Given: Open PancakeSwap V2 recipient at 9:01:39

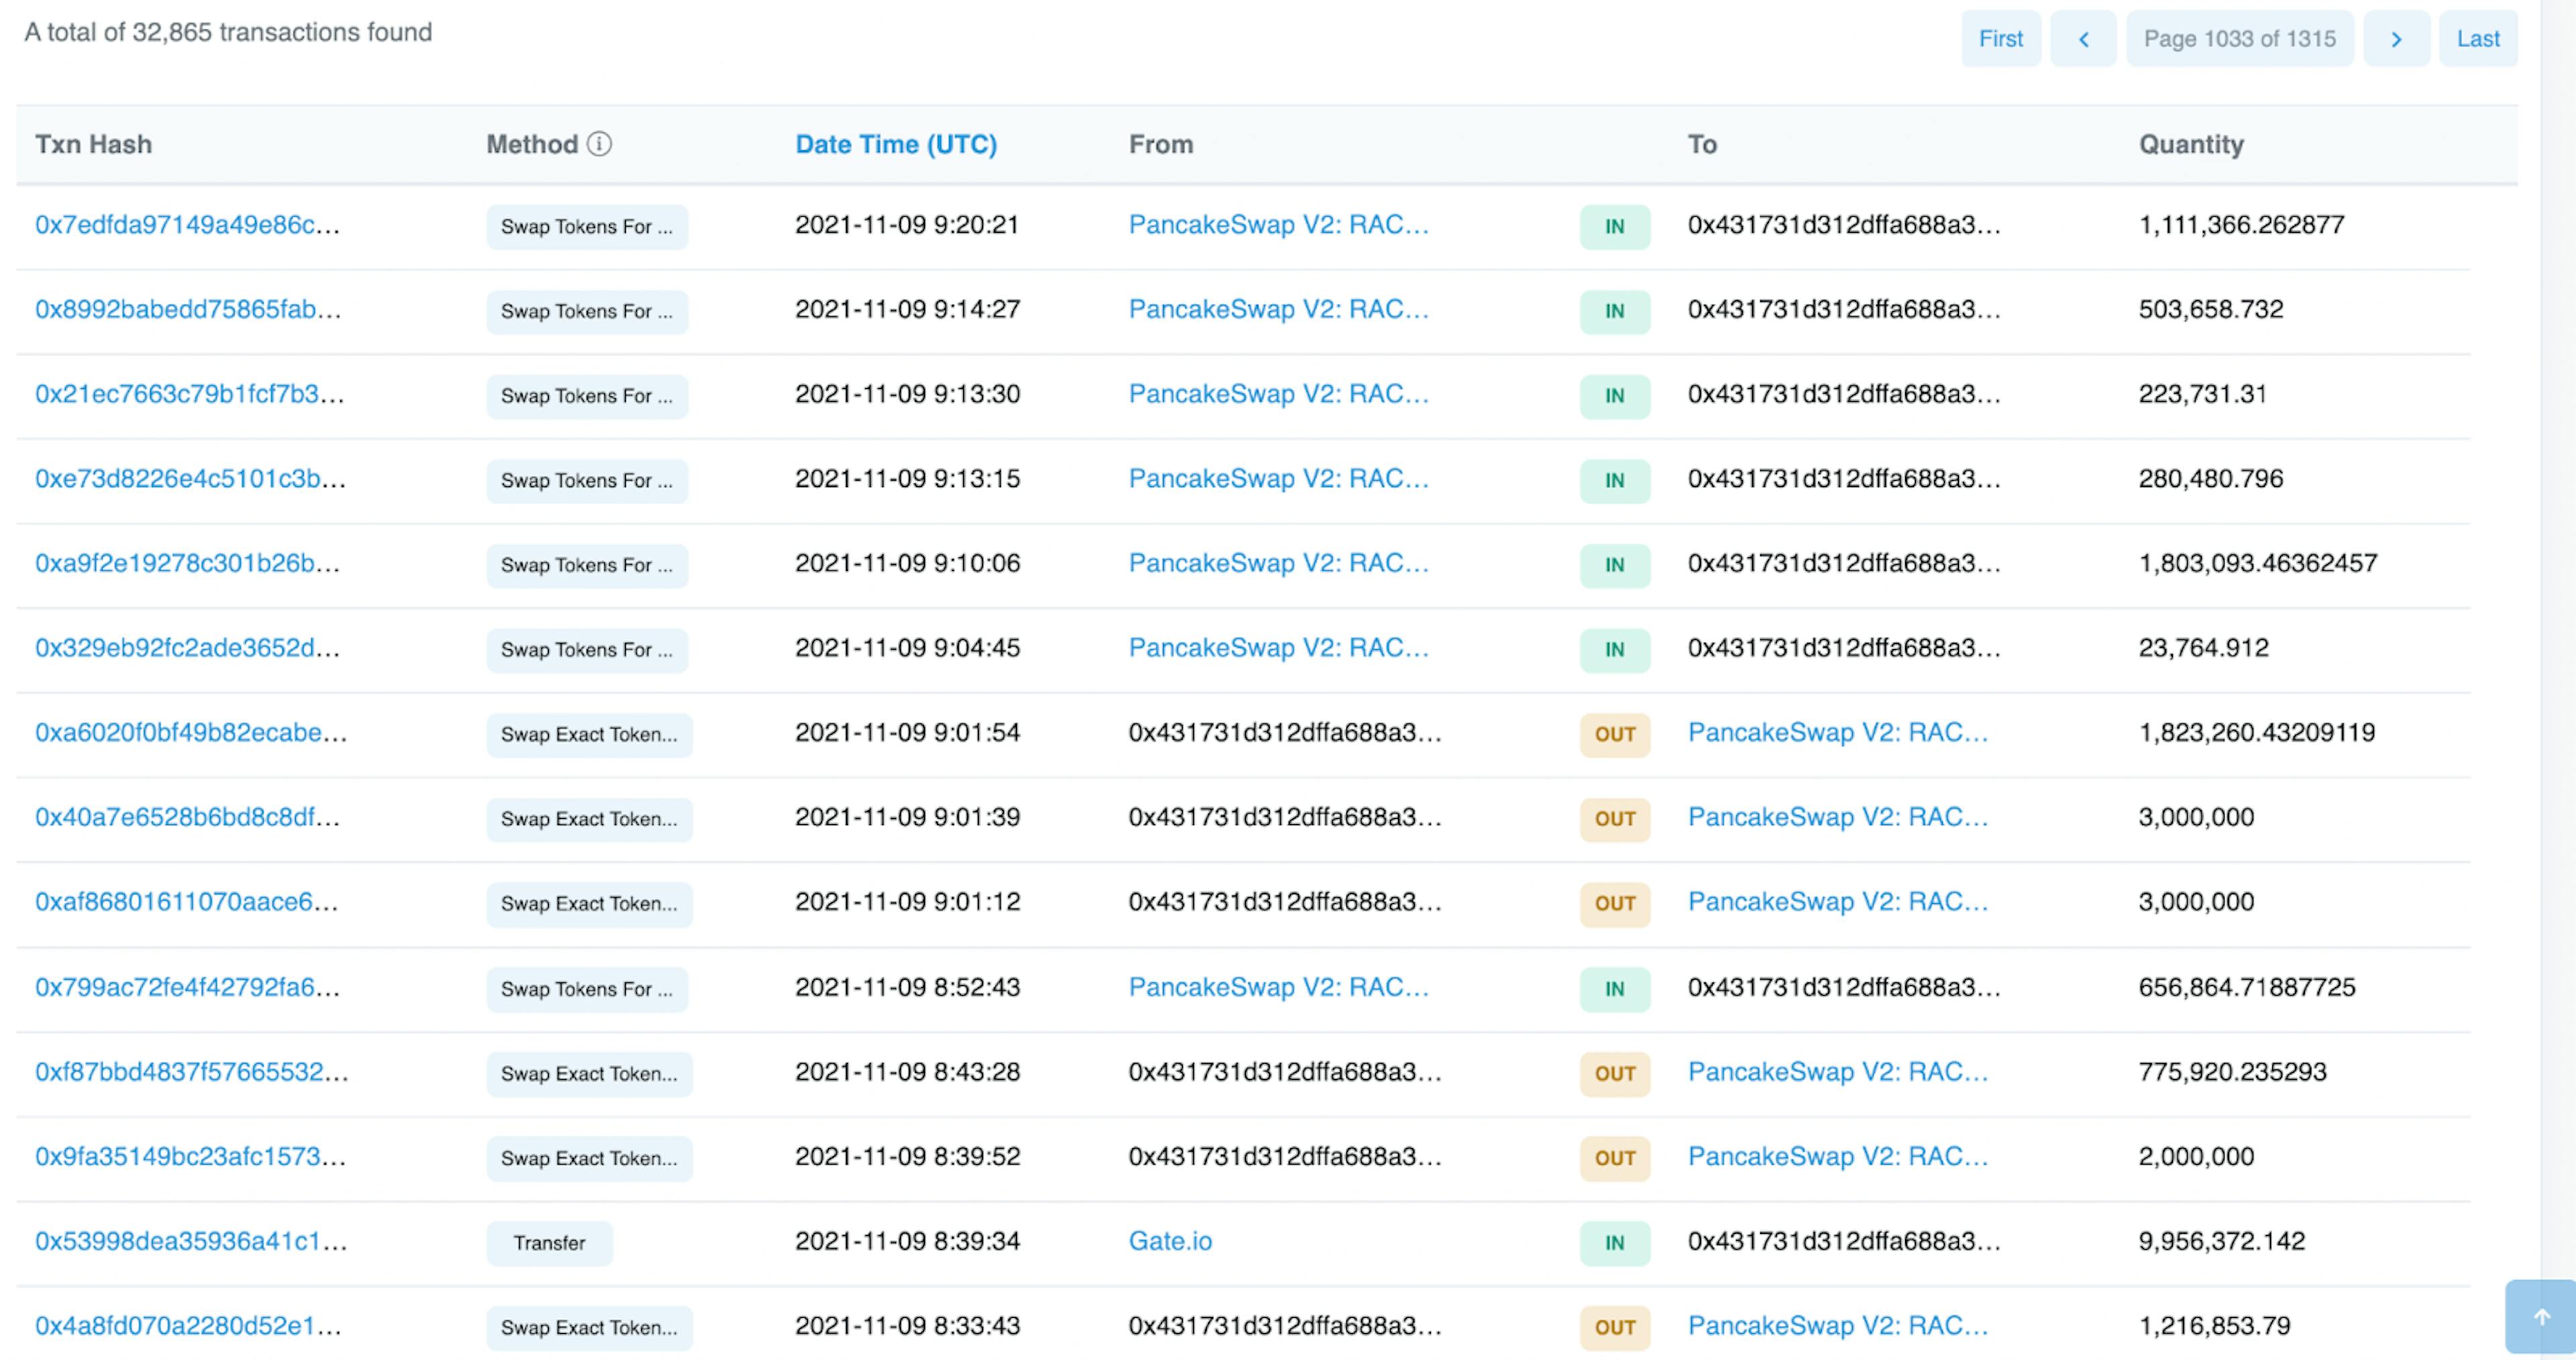Looking at the screenshot, I should click(x=1838, y=817).
